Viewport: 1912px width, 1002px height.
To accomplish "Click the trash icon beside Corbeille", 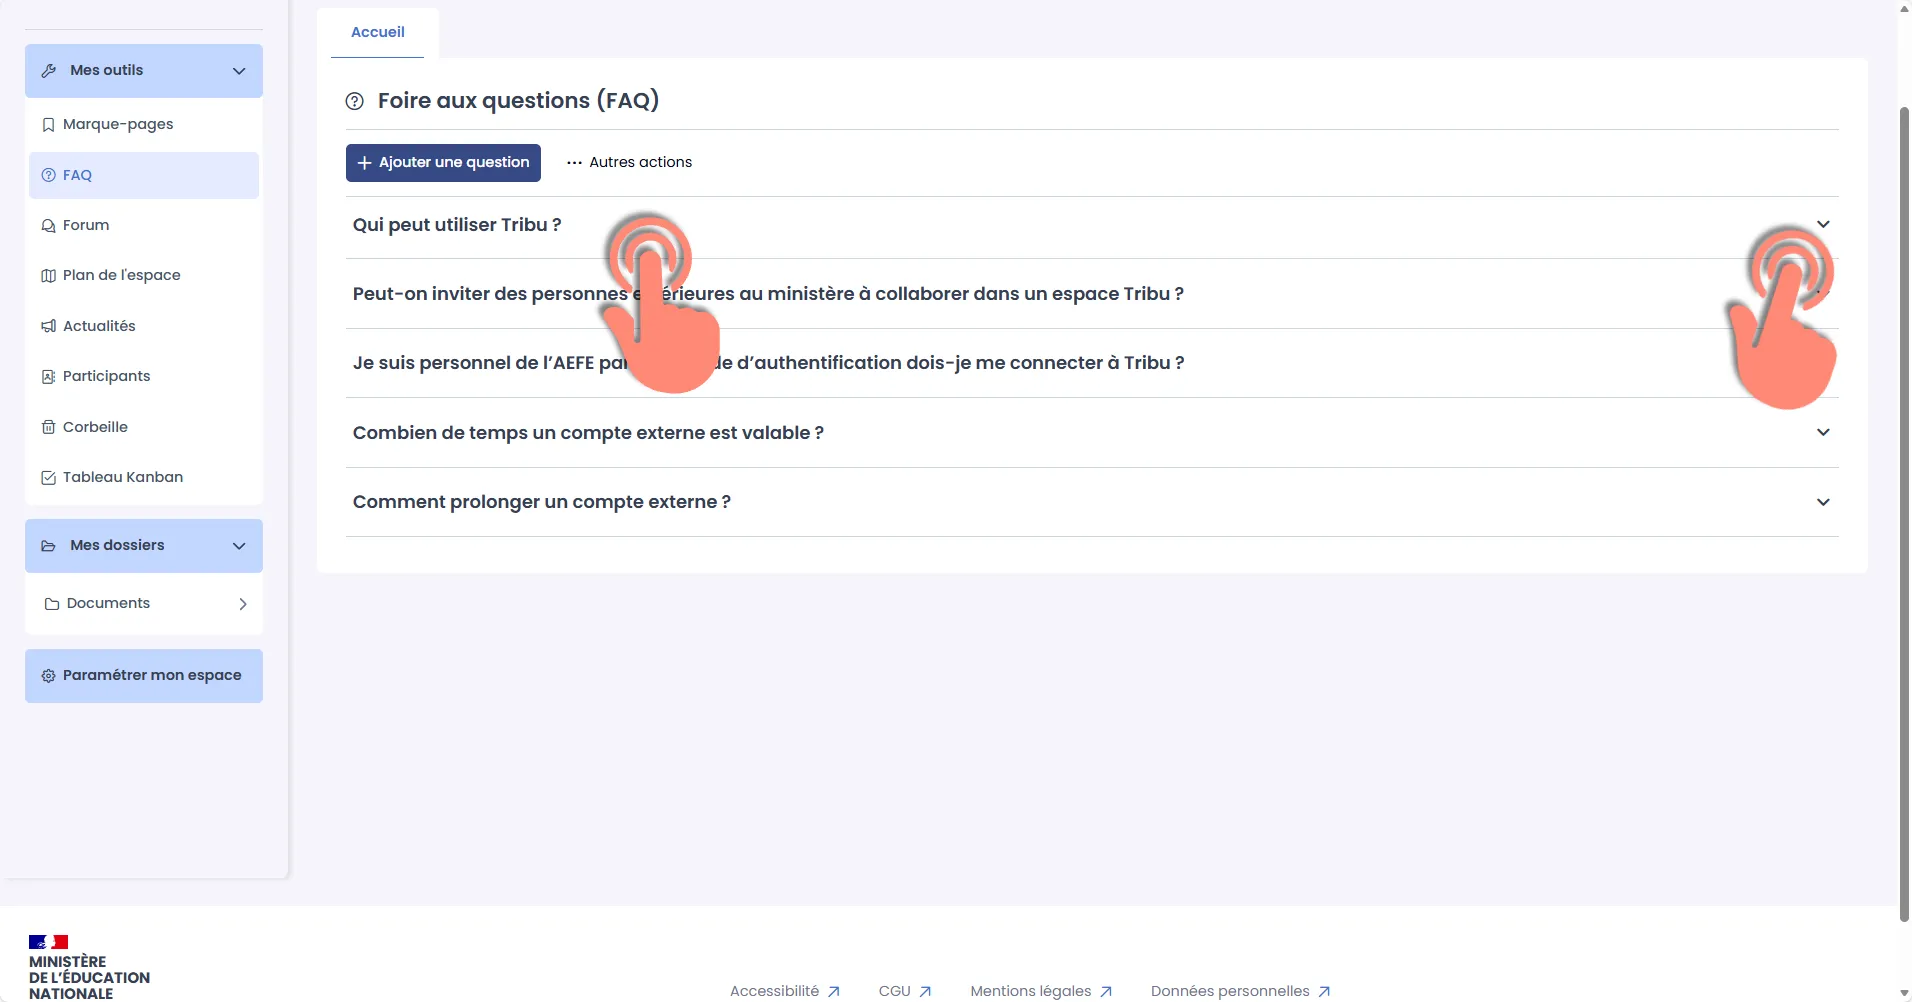I will click(x=48, y=427).
